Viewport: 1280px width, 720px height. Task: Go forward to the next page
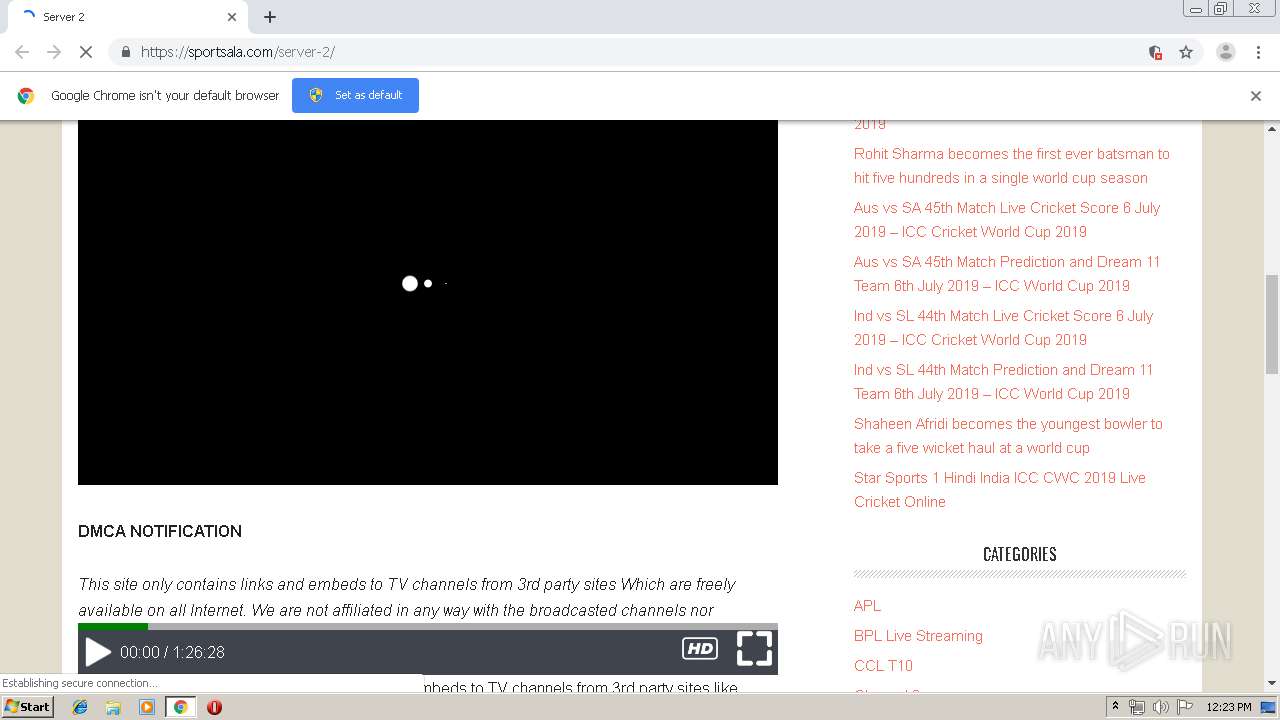pos(54,52)
